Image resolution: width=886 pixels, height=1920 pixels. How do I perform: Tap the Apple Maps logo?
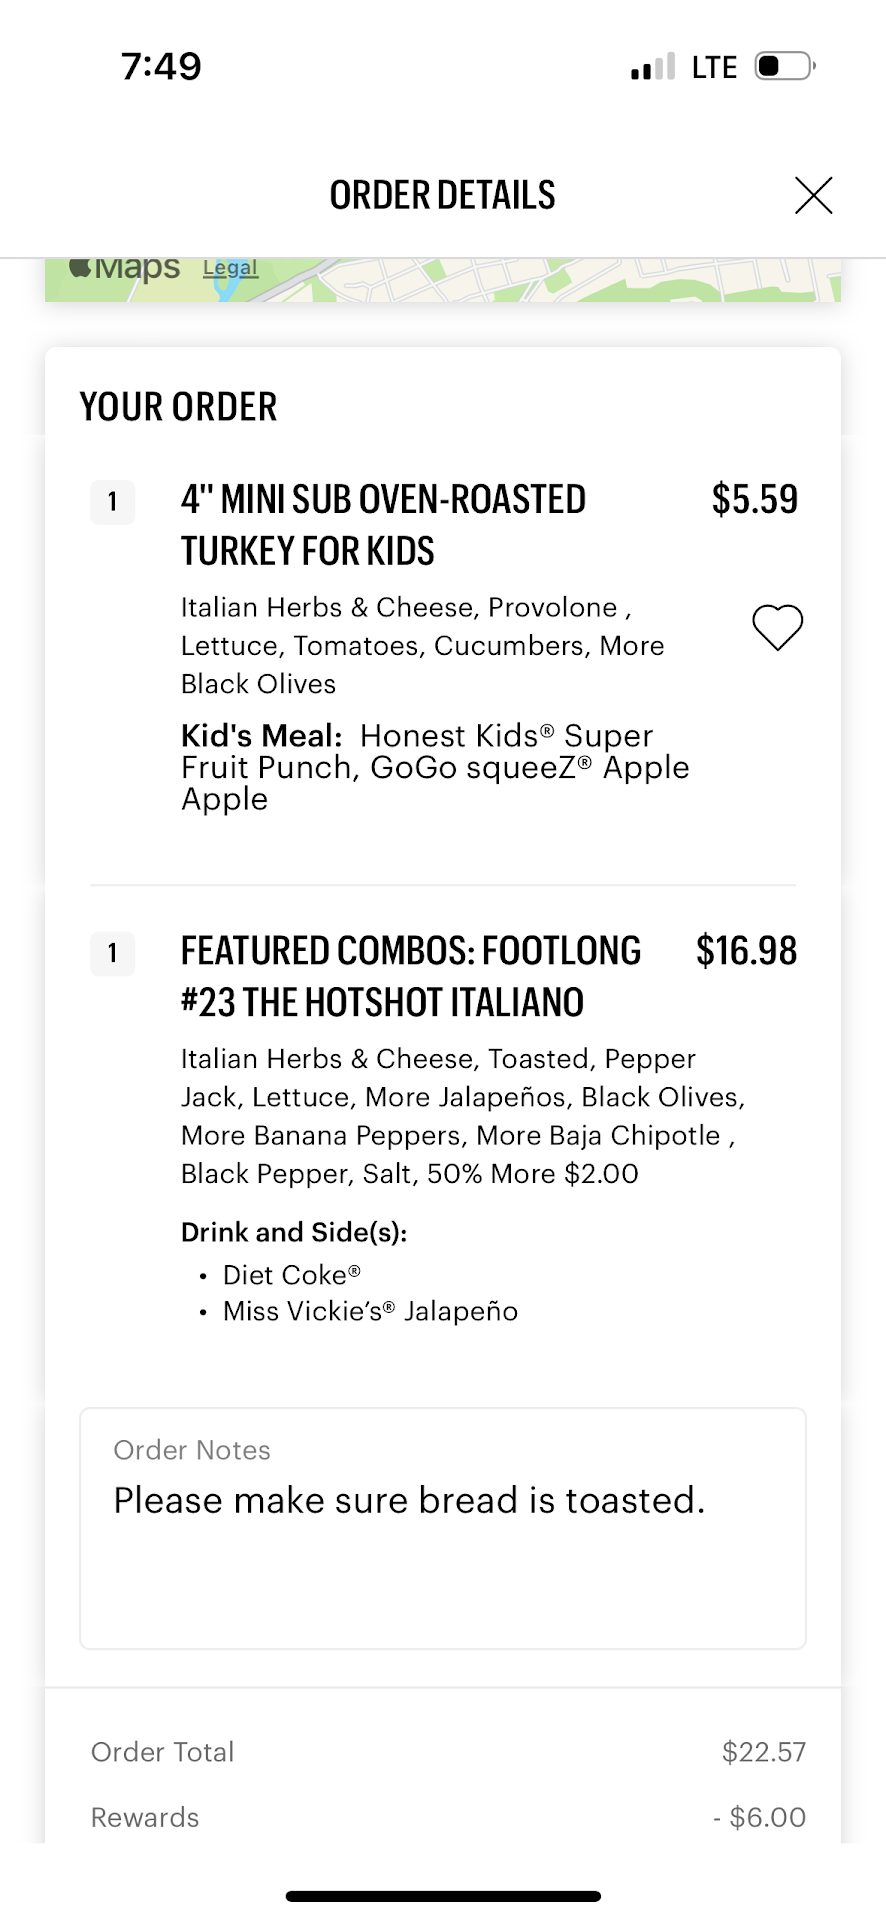tap(125, 268)
